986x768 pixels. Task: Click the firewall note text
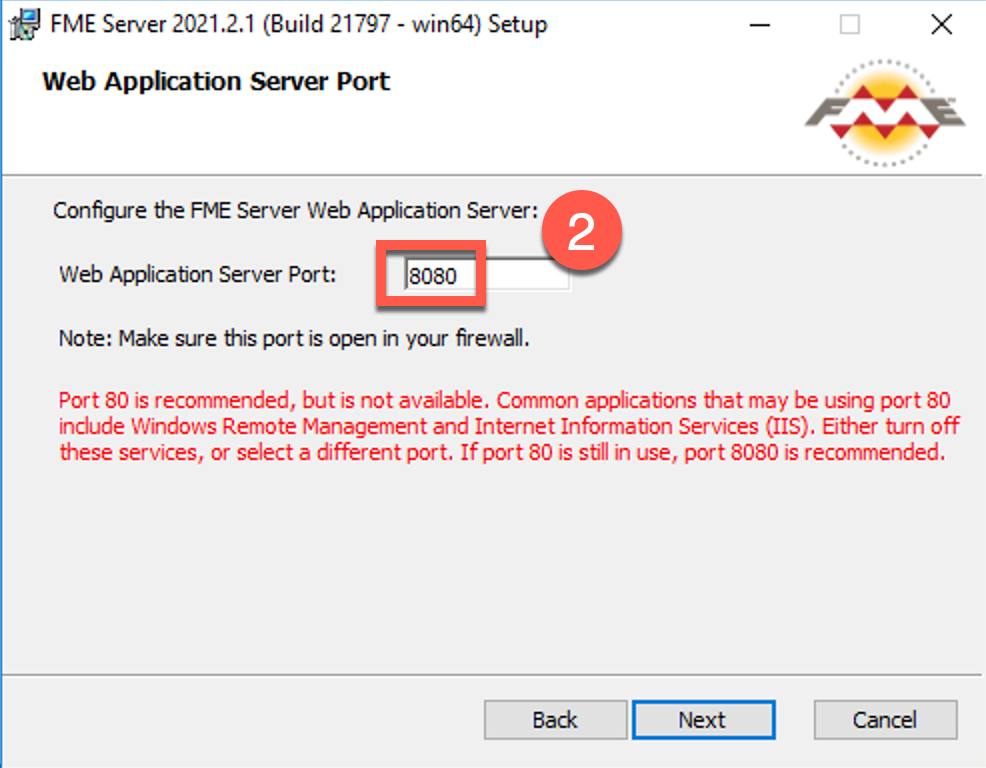point(294,338)
